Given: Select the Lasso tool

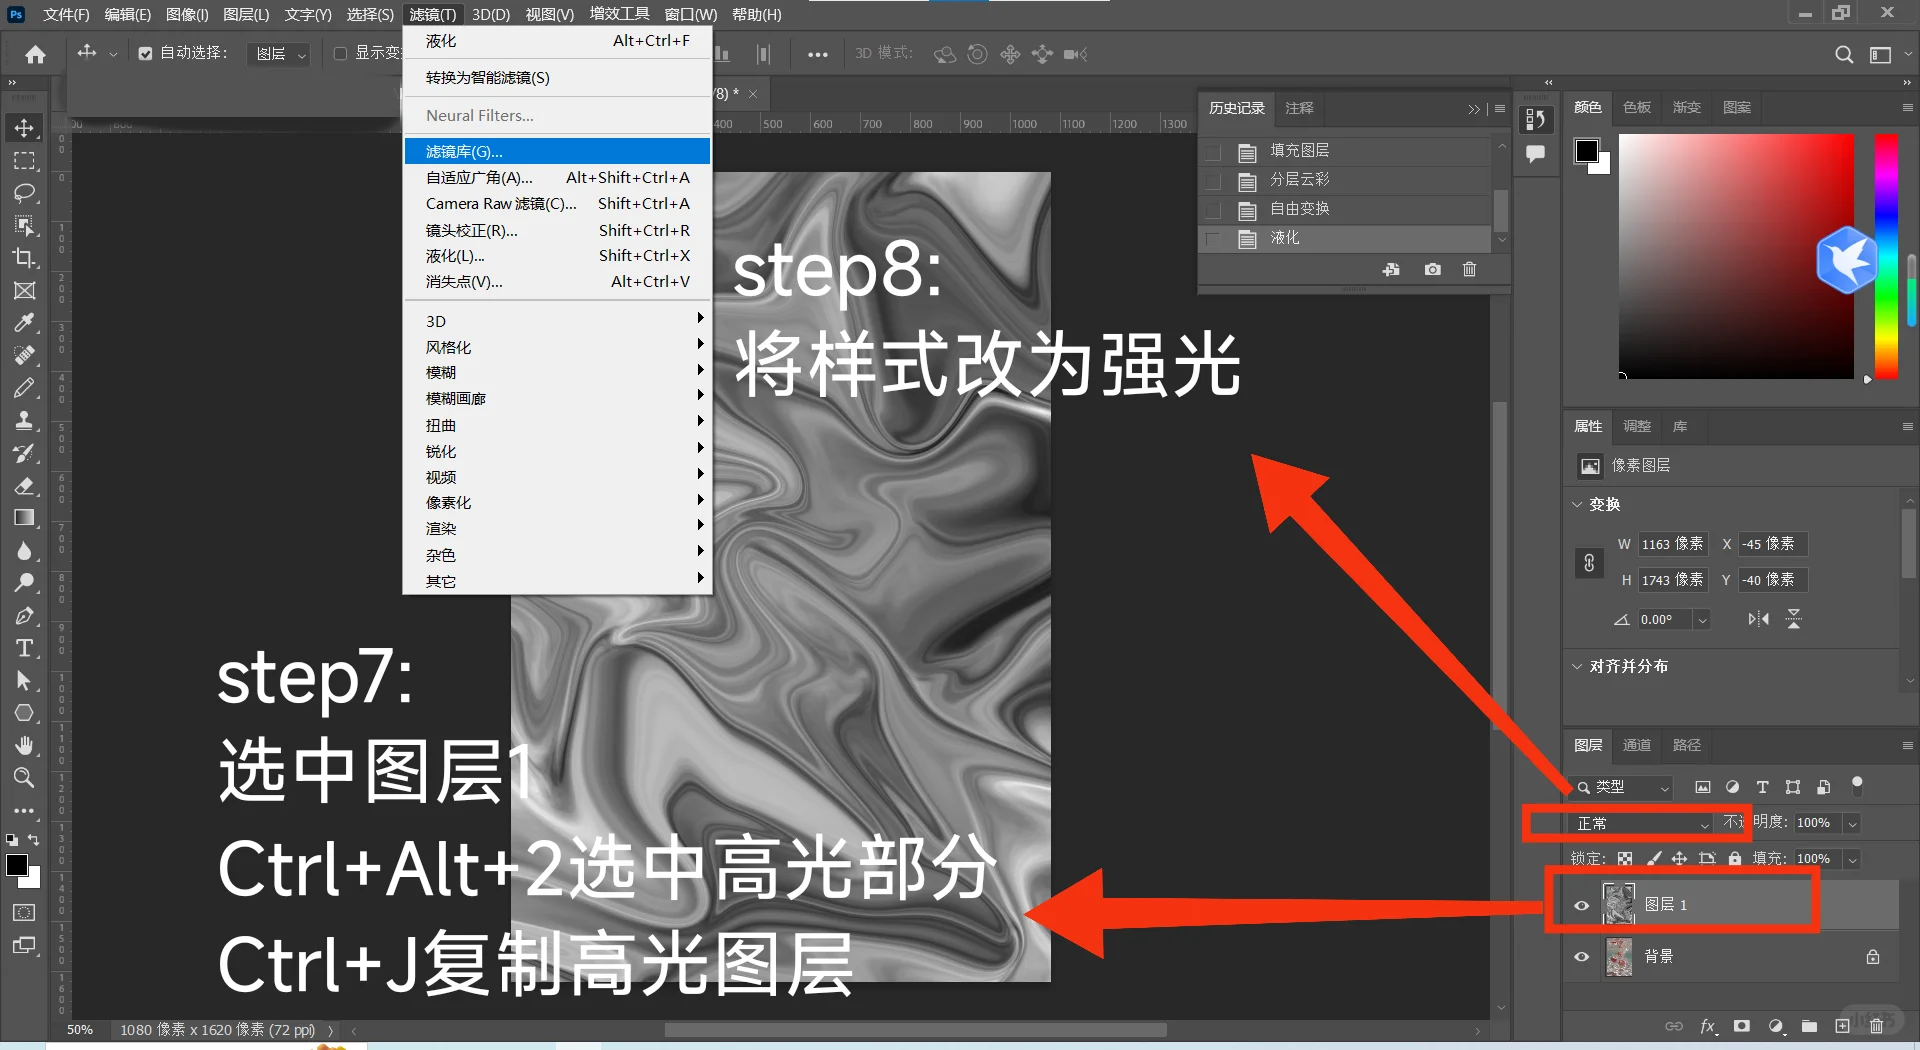Looking at the screenshot, I should 24,193.
